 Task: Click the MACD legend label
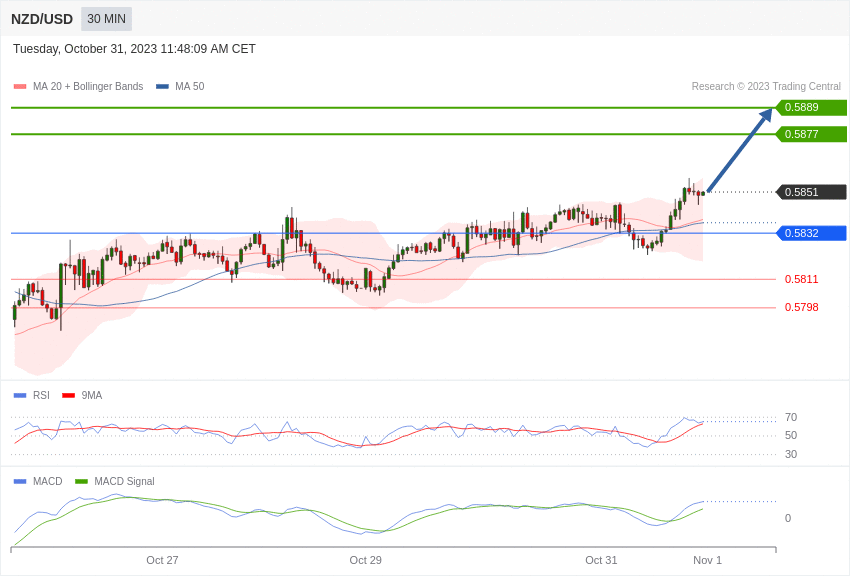coord(48,481)
